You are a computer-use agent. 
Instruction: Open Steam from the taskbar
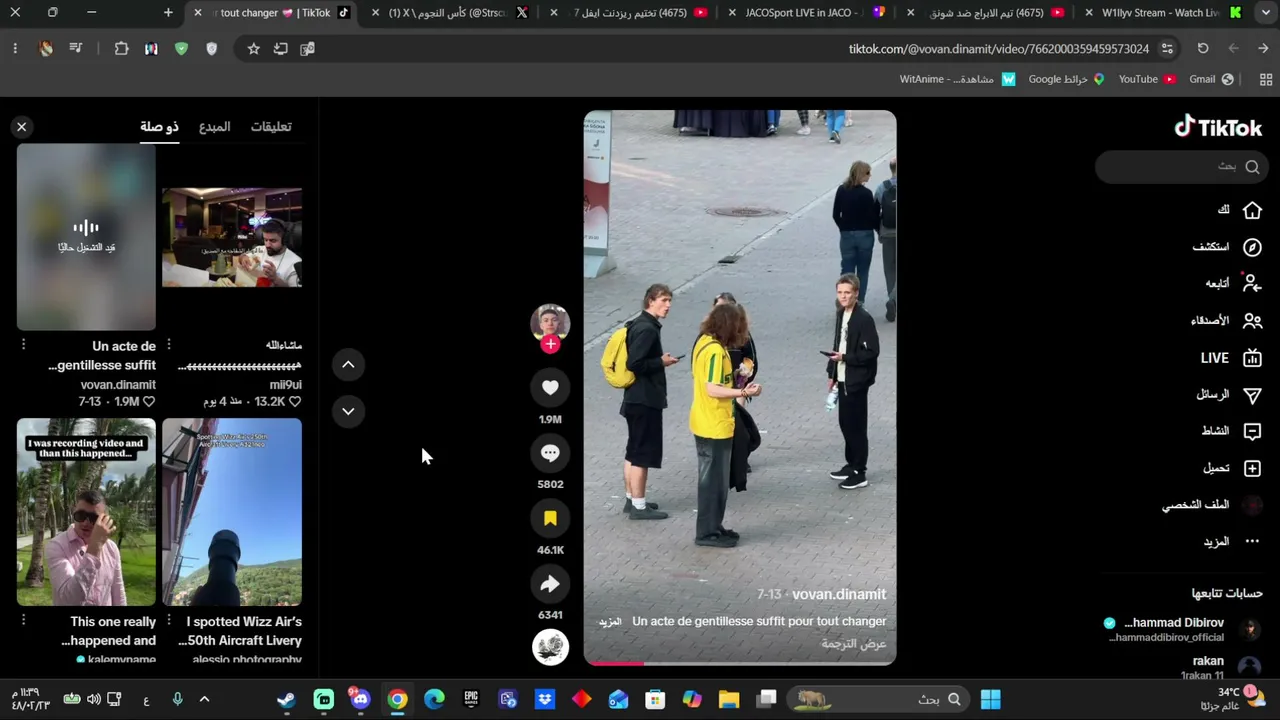tap(287, 699)
